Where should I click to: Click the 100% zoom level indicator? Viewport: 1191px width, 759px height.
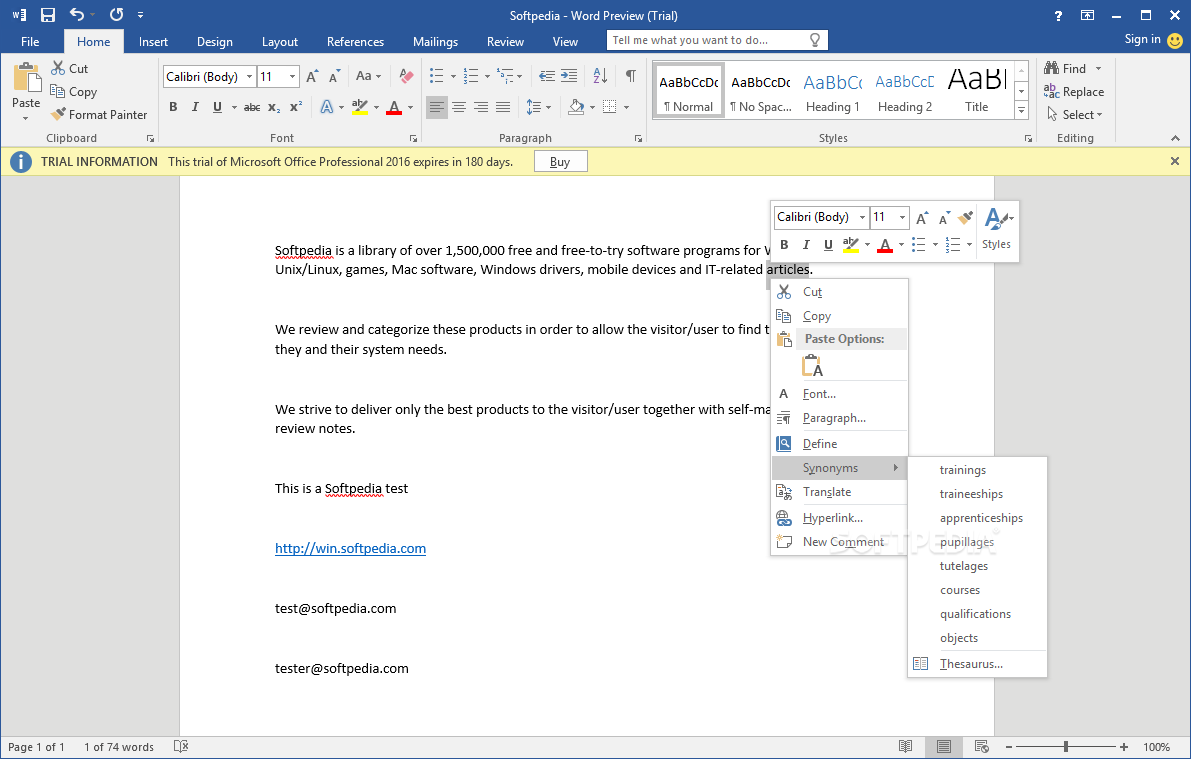pos(1156,747)
